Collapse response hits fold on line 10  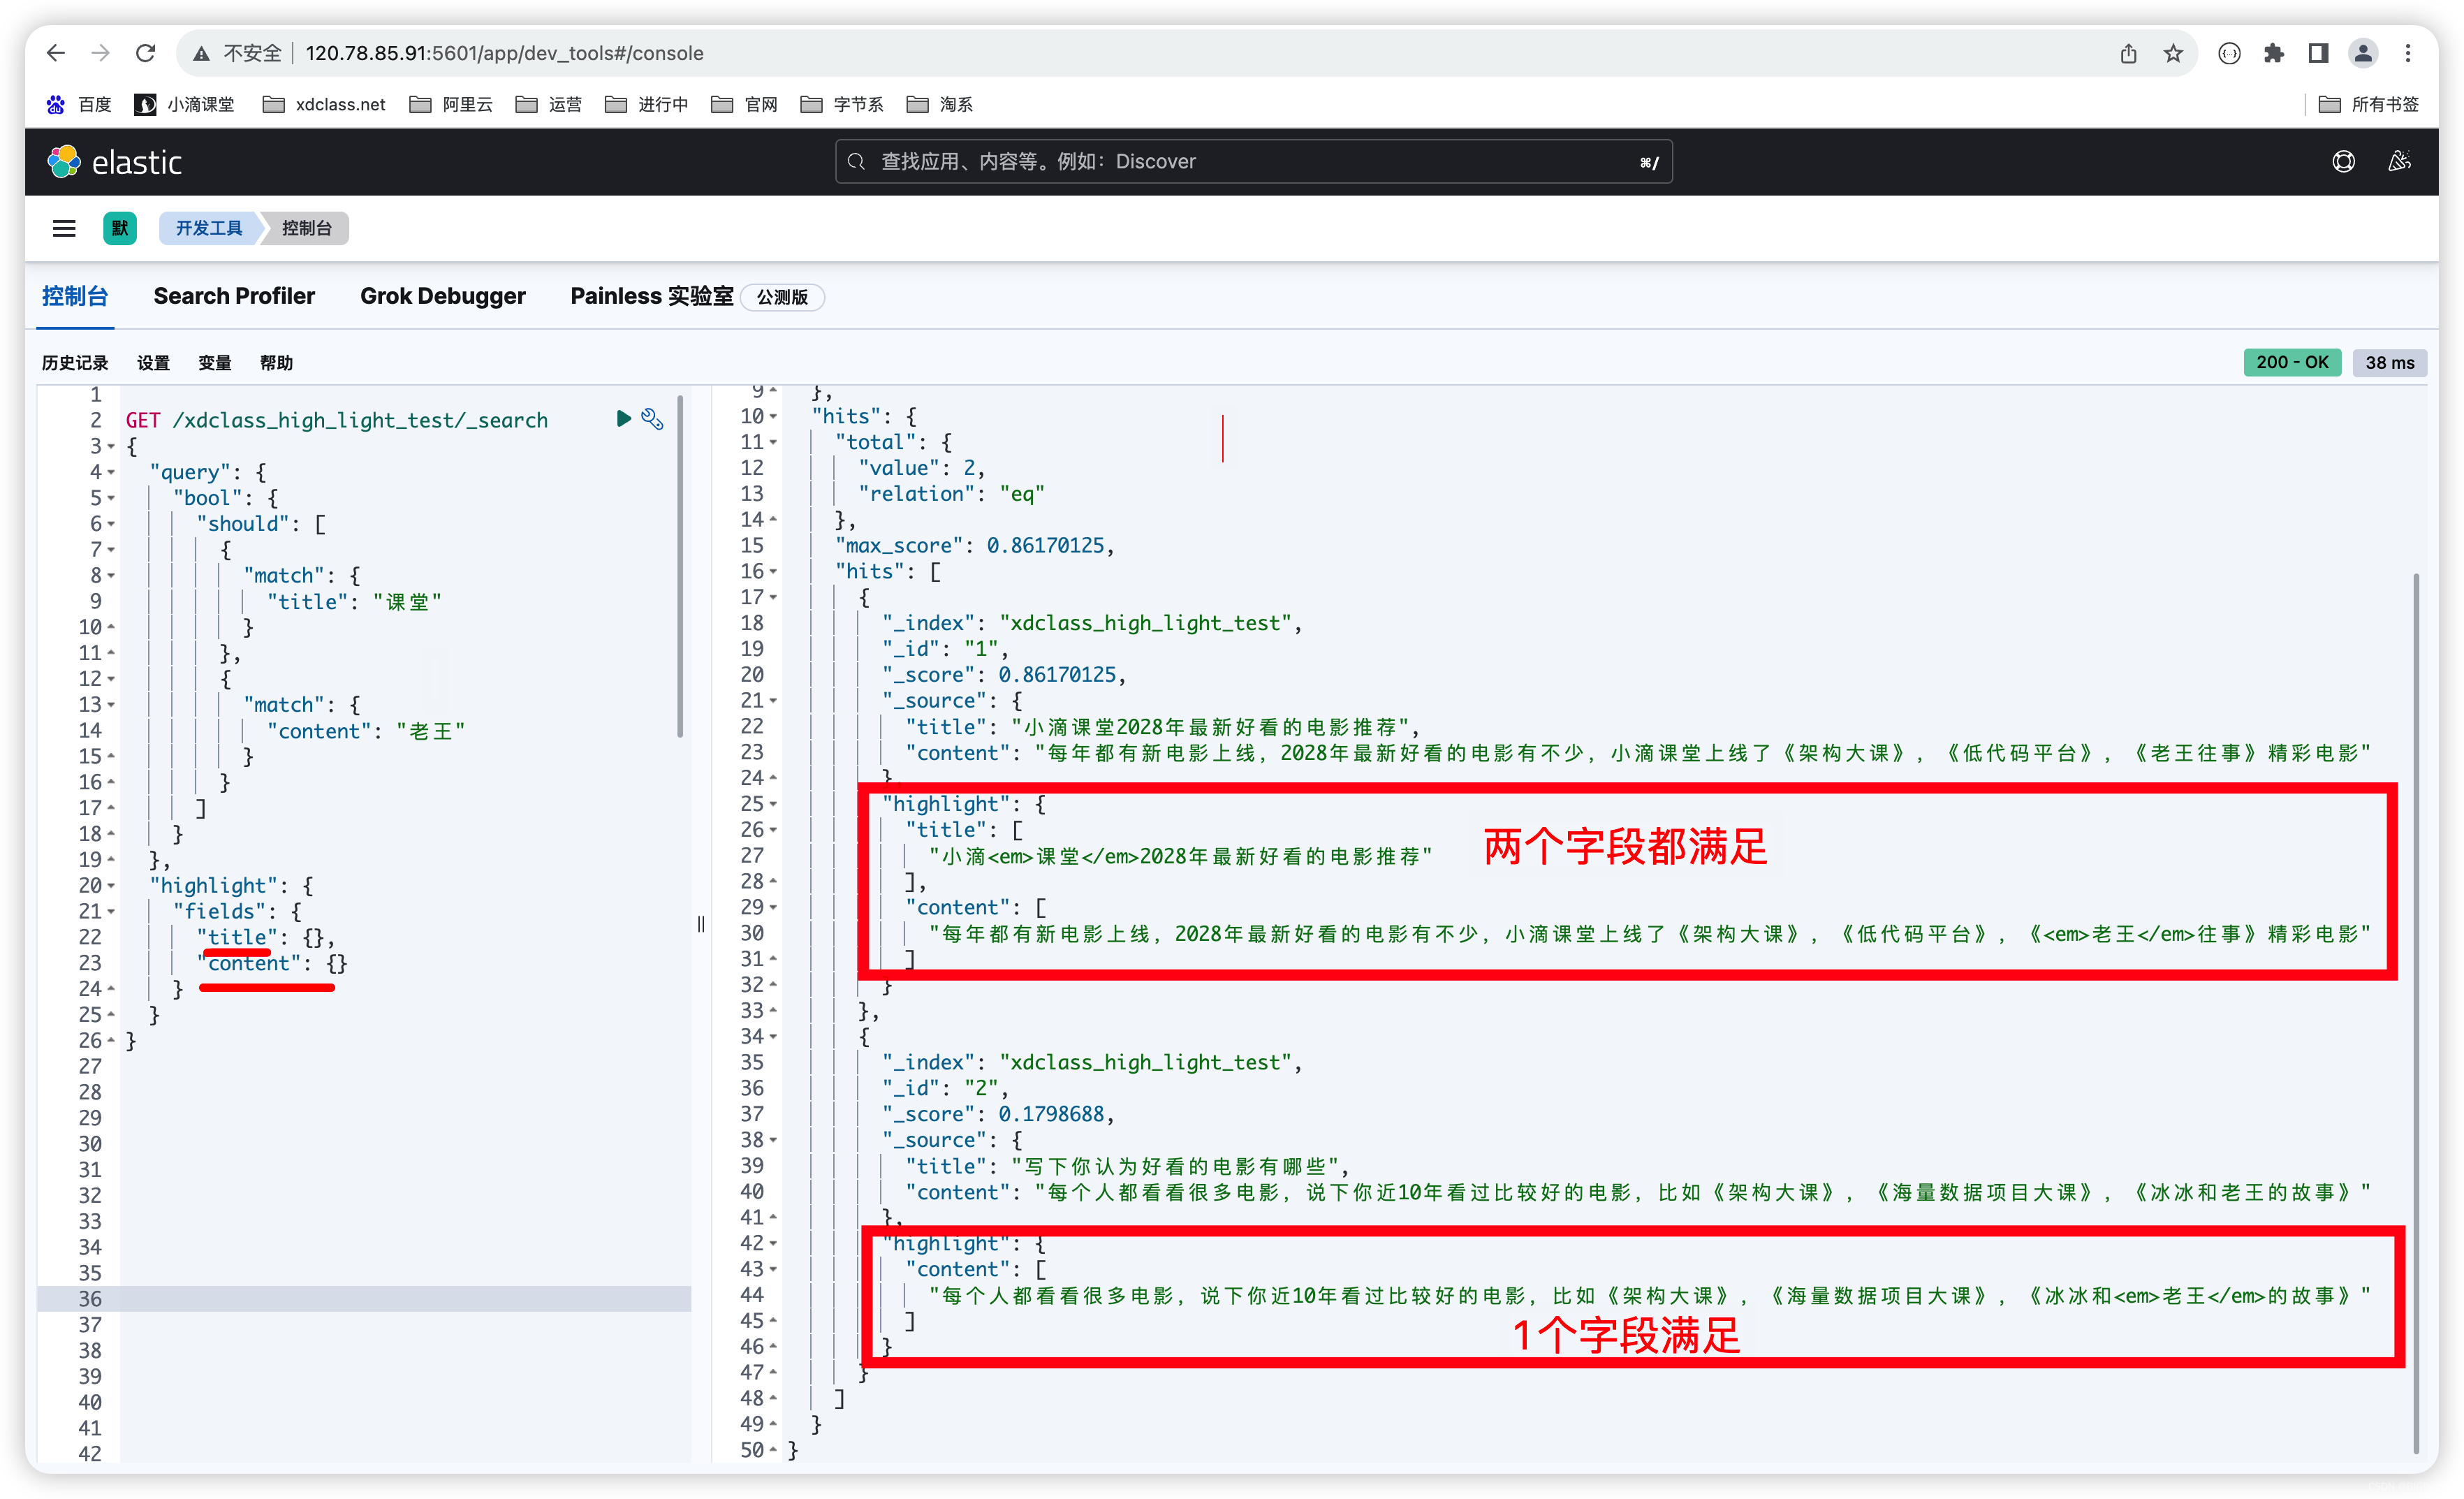click(x=773, y=416)
